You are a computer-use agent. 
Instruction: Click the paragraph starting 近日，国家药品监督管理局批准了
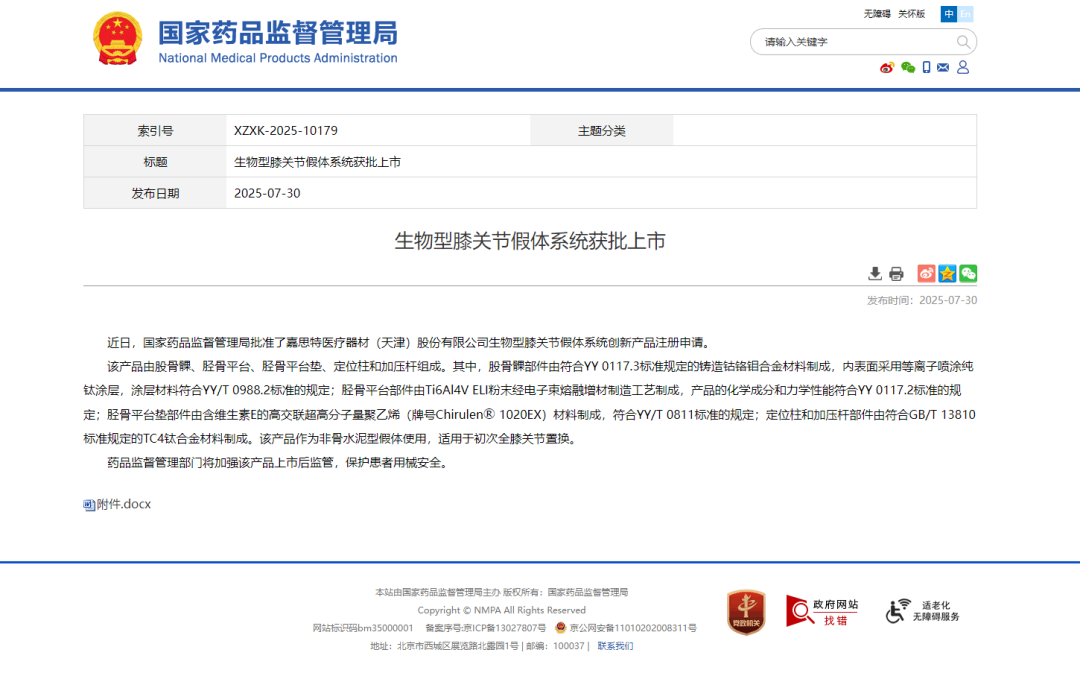click(410, 342)
